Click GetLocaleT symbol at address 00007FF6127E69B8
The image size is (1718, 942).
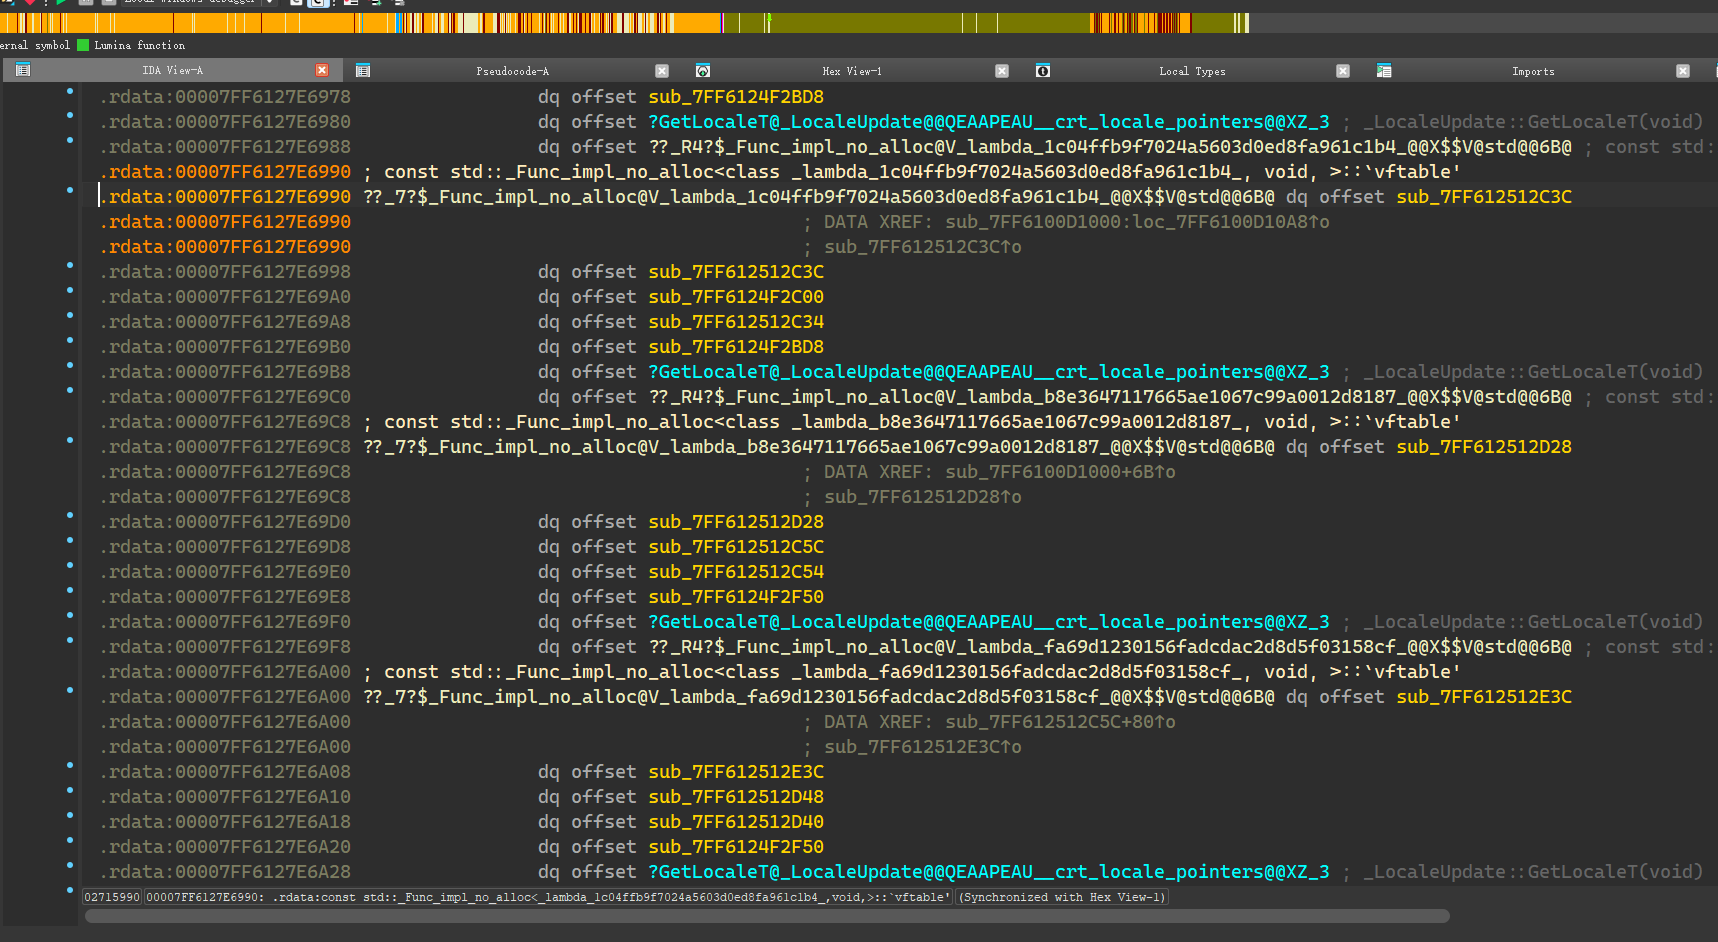tap(989, 372)
